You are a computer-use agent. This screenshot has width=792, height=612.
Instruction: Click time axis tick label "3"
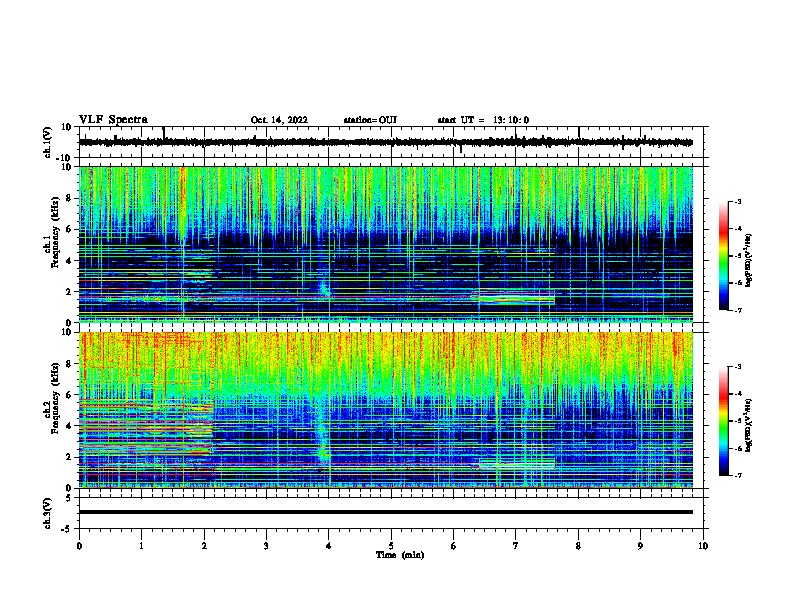click(266, 546)
